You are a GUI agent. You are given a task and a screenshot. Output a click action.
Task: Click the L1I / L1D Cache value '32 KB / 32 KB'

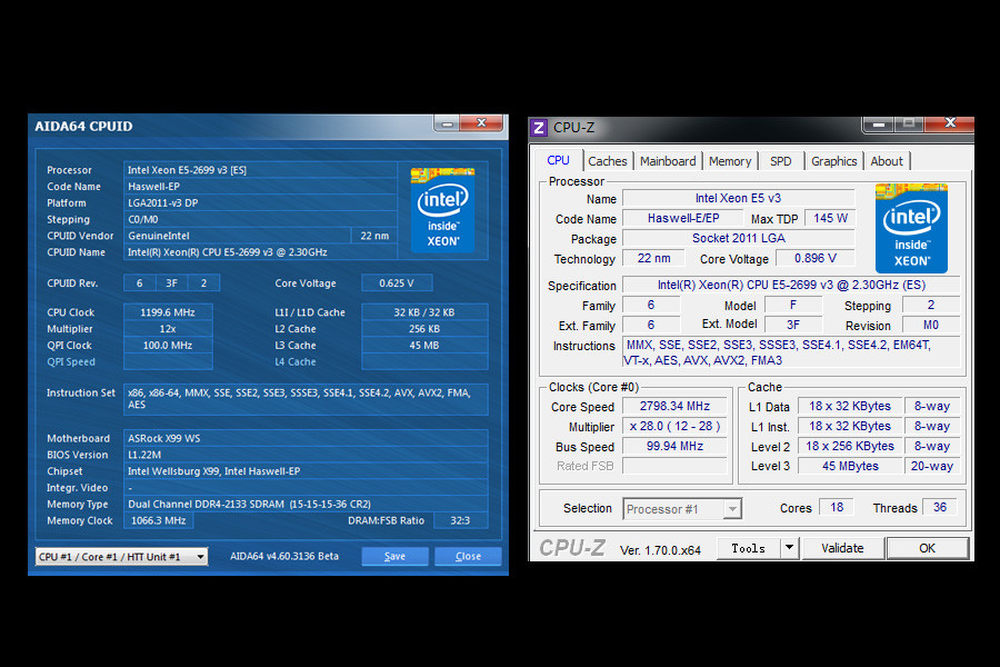[x=425, y=312]
